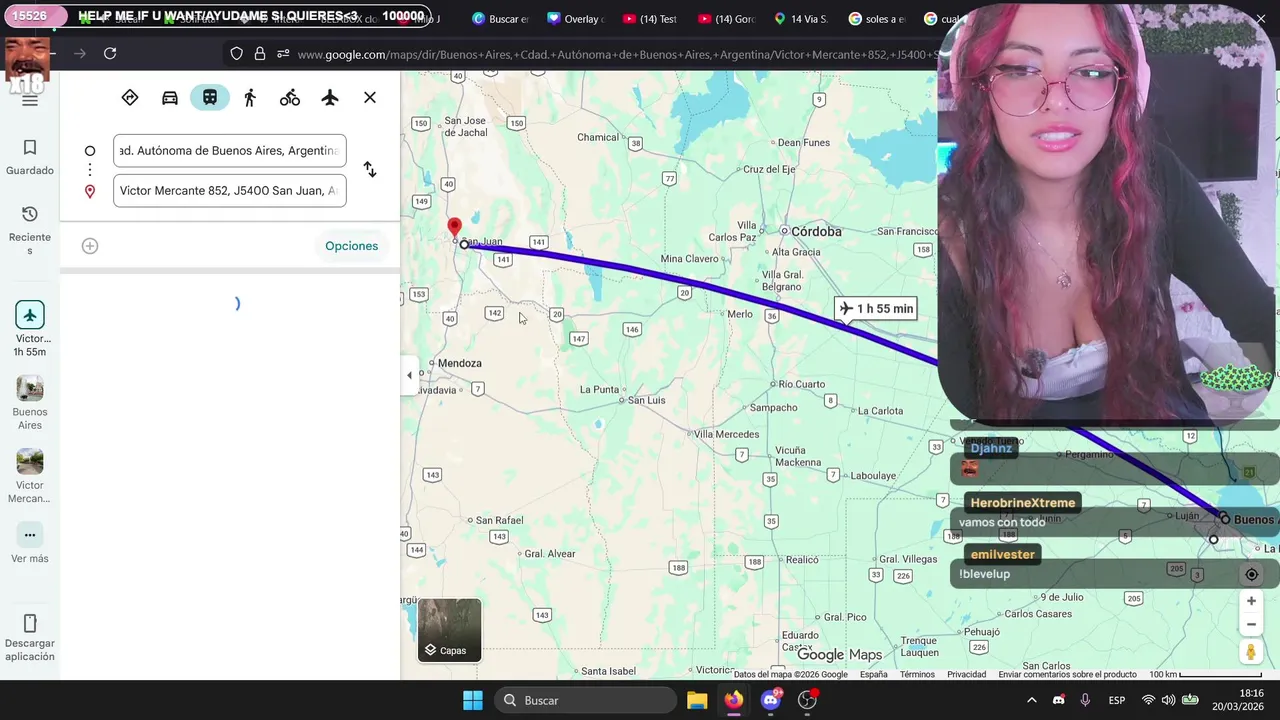Click the microphone tray icon
This screenshot has height=720, width=1280.
(x=1085, y=700)
